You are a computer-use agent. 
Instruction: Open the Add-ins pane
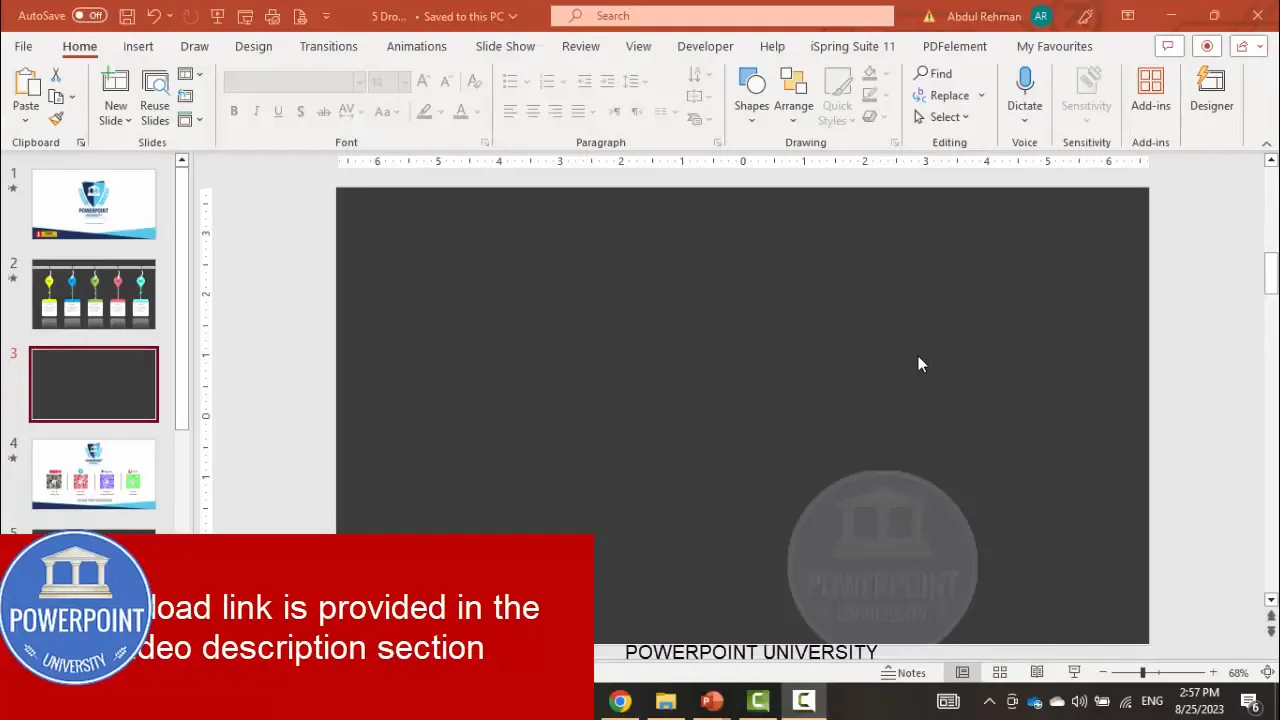(1151, 90)
